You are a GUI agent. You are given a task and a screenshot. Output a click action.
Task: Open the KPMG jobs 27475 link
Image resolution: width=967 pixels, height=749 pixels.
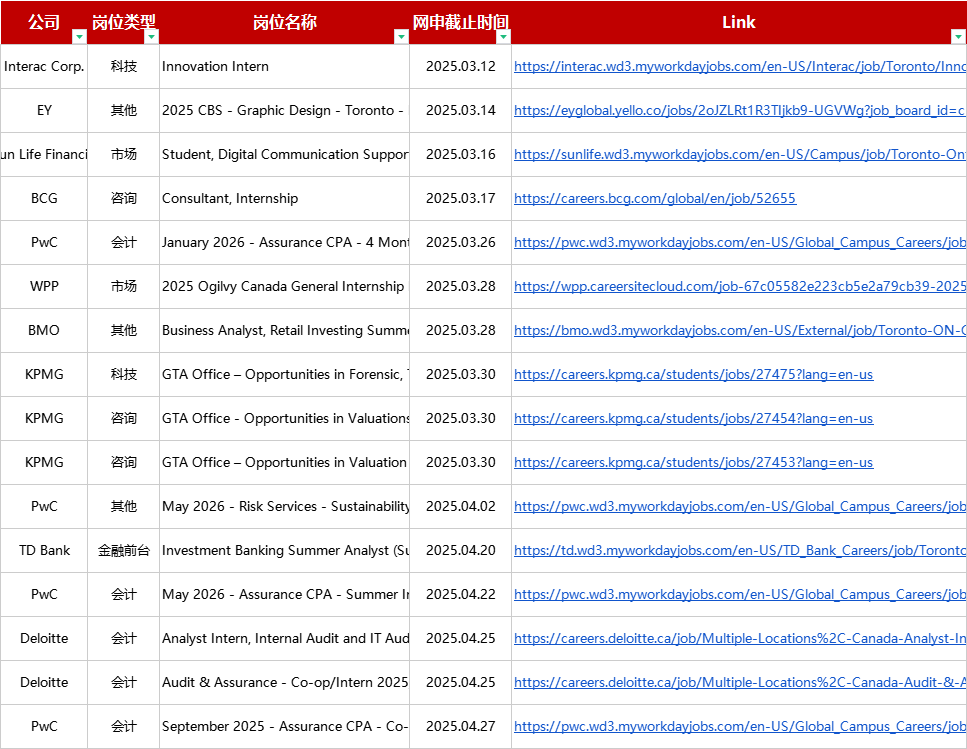pyautogui.click(x=693, y=374)
